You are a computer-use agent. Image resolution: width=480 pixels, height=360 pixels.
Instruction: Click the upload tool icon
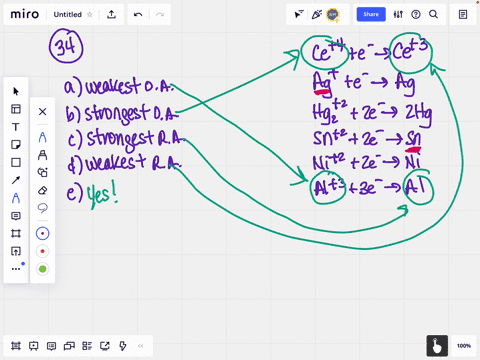(x=16, y=251)
